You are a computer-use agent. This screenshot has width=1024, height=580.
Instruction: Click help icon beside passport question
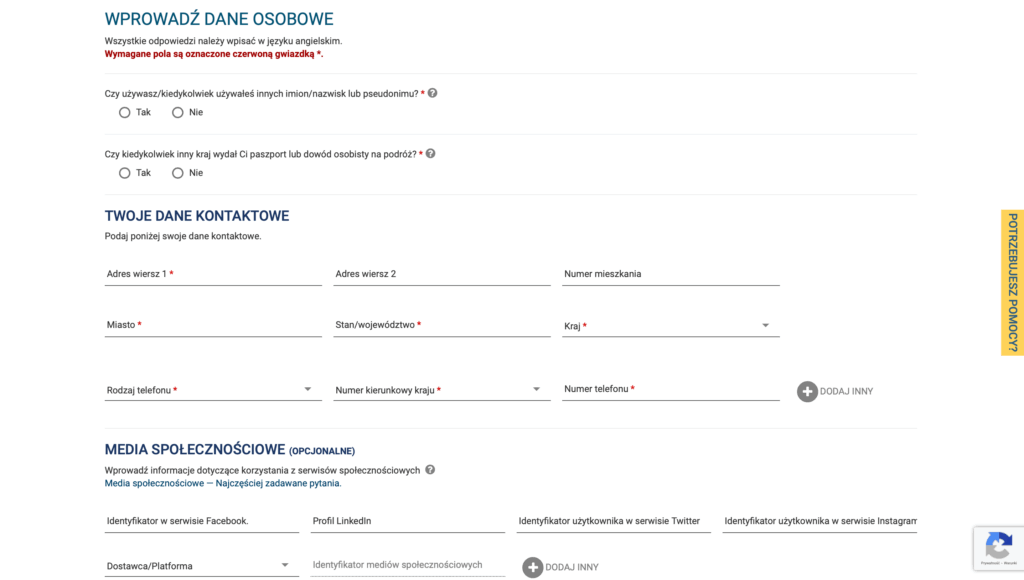431,154
